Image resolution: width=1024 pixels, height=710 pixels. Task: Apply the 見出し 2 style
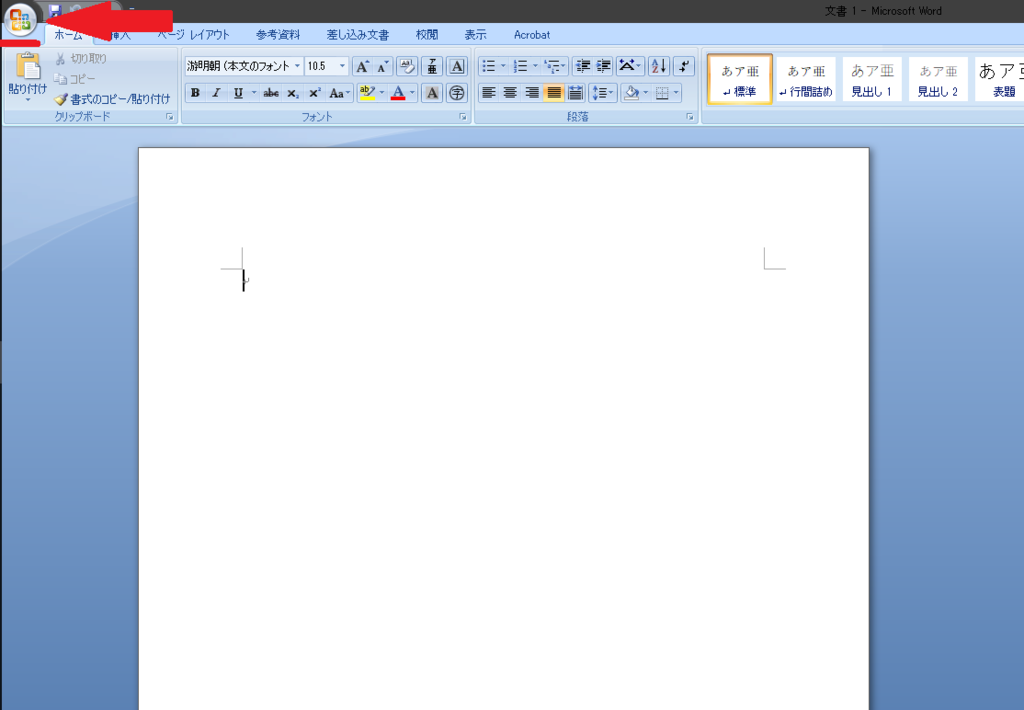(938, 80)
